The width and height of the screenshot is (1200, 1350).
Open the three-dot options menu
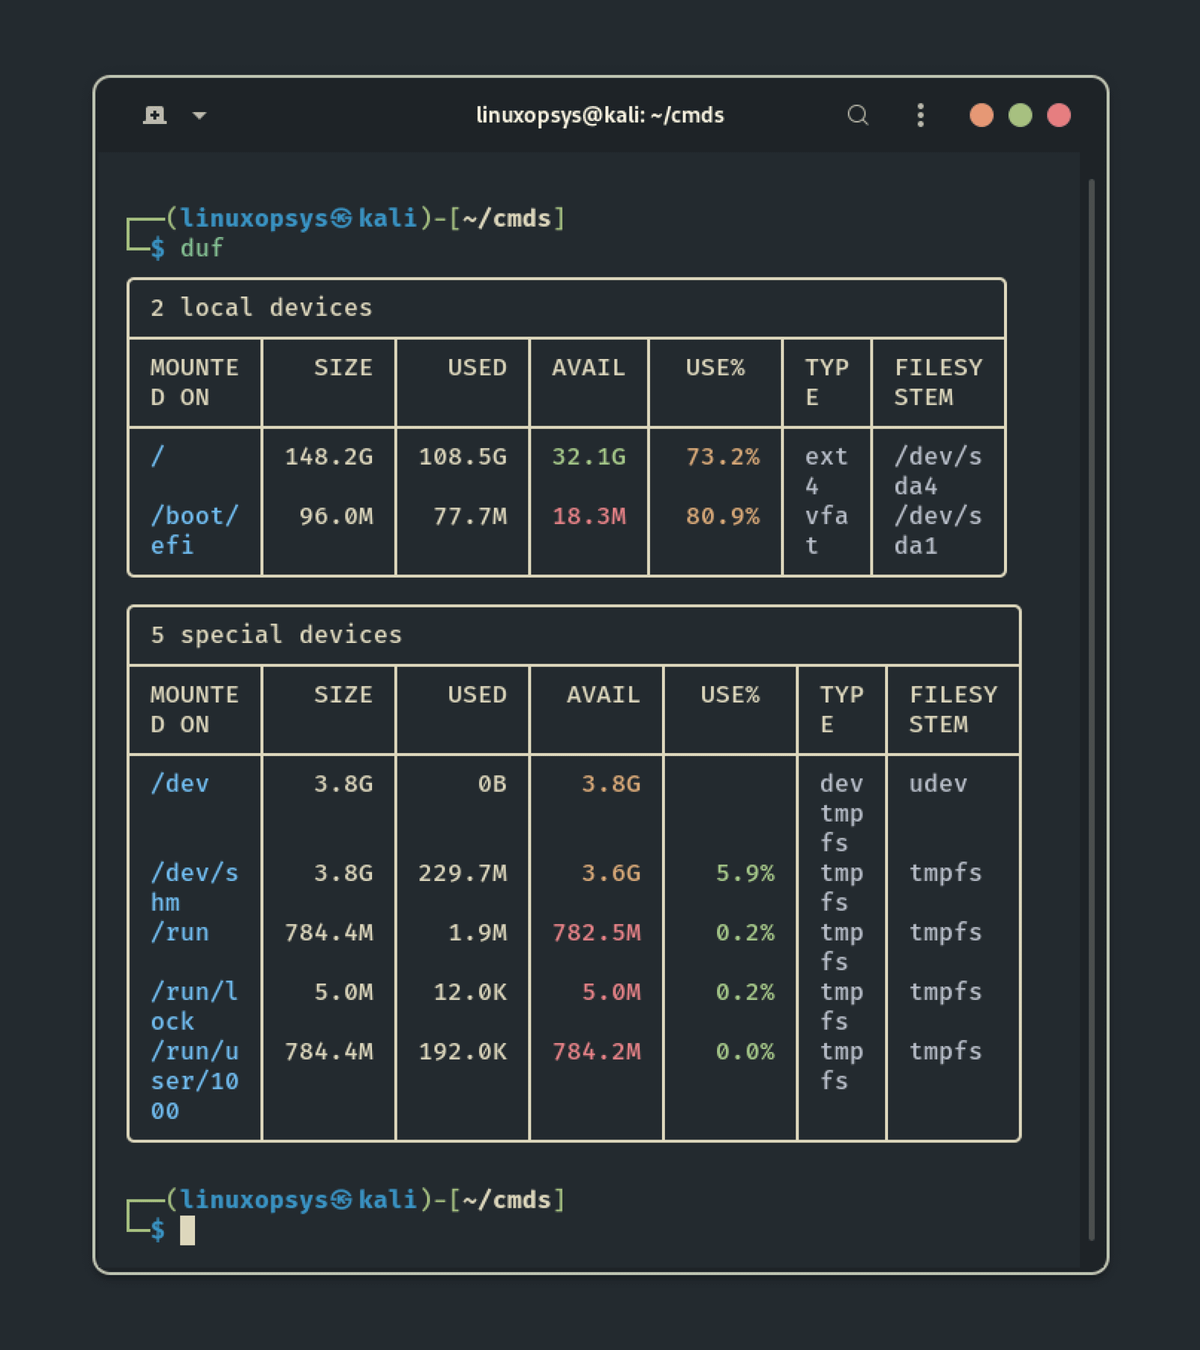pos(920,115)
